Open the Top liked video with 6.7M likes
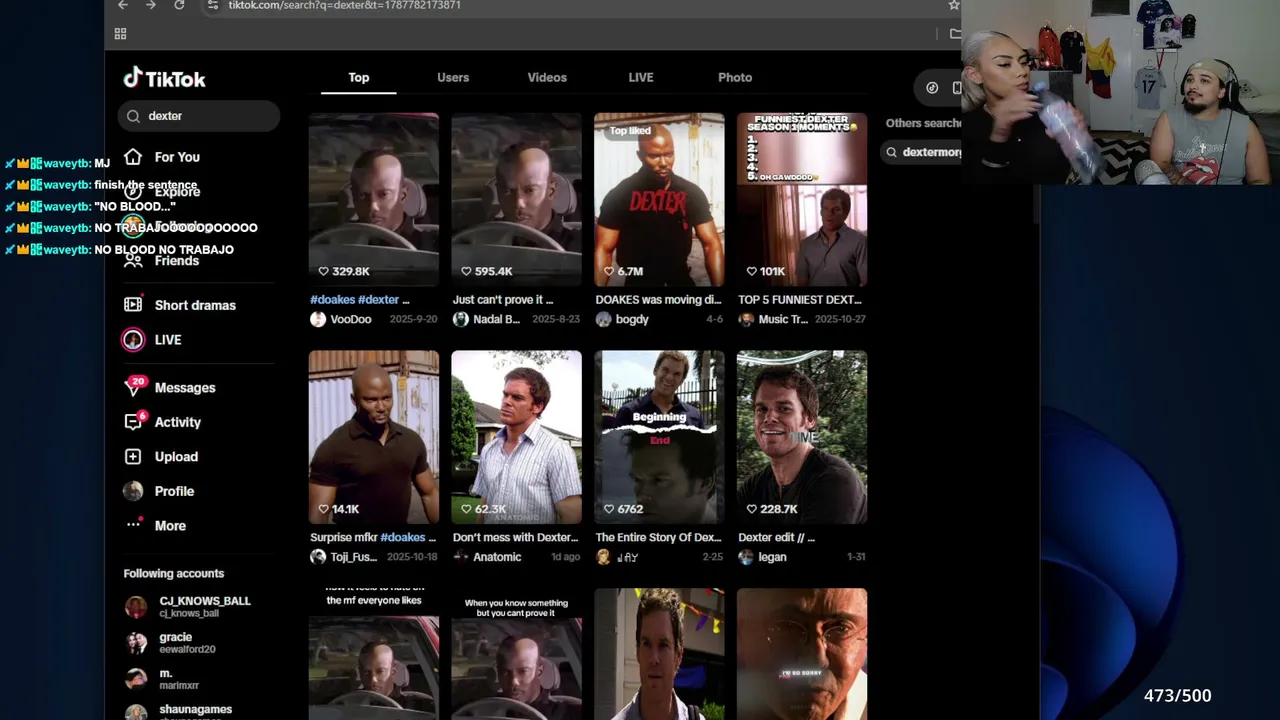This screenshot has height=720, width=1280. (659, 200)
